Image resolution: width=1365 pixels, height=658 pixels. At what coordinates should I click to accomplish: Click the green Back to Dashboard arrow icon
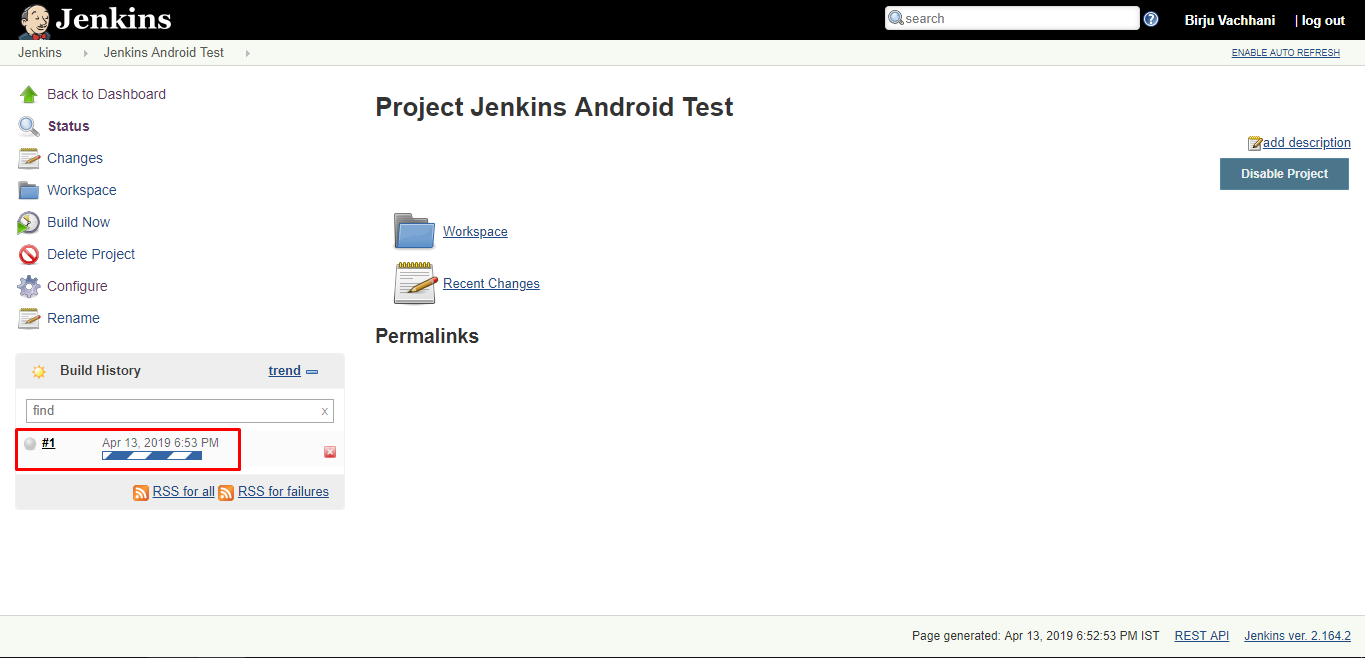[x=30, y=94]
